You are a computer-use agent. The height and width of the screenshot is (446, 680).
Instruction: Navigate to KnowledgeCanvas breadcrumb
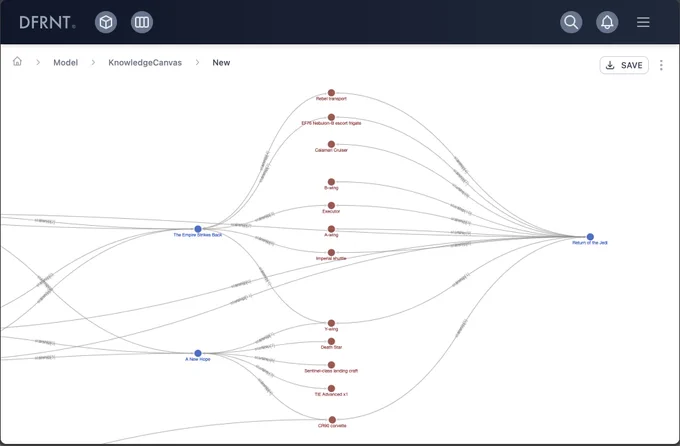(145, 62)
